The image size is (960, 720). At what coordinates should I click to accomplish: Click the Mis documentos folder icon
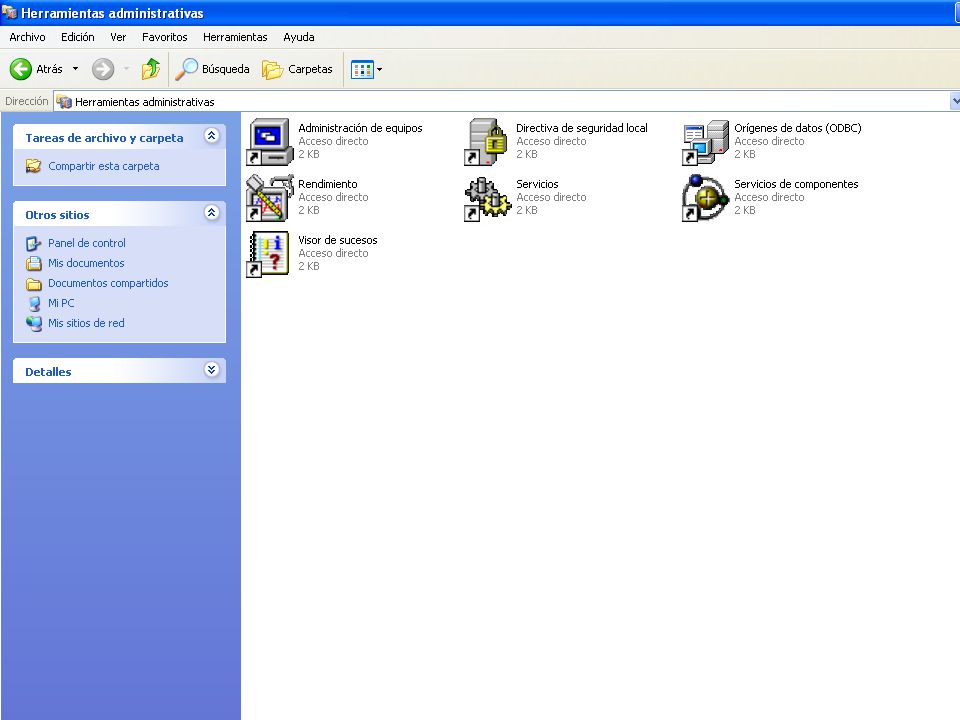[34, 264]
